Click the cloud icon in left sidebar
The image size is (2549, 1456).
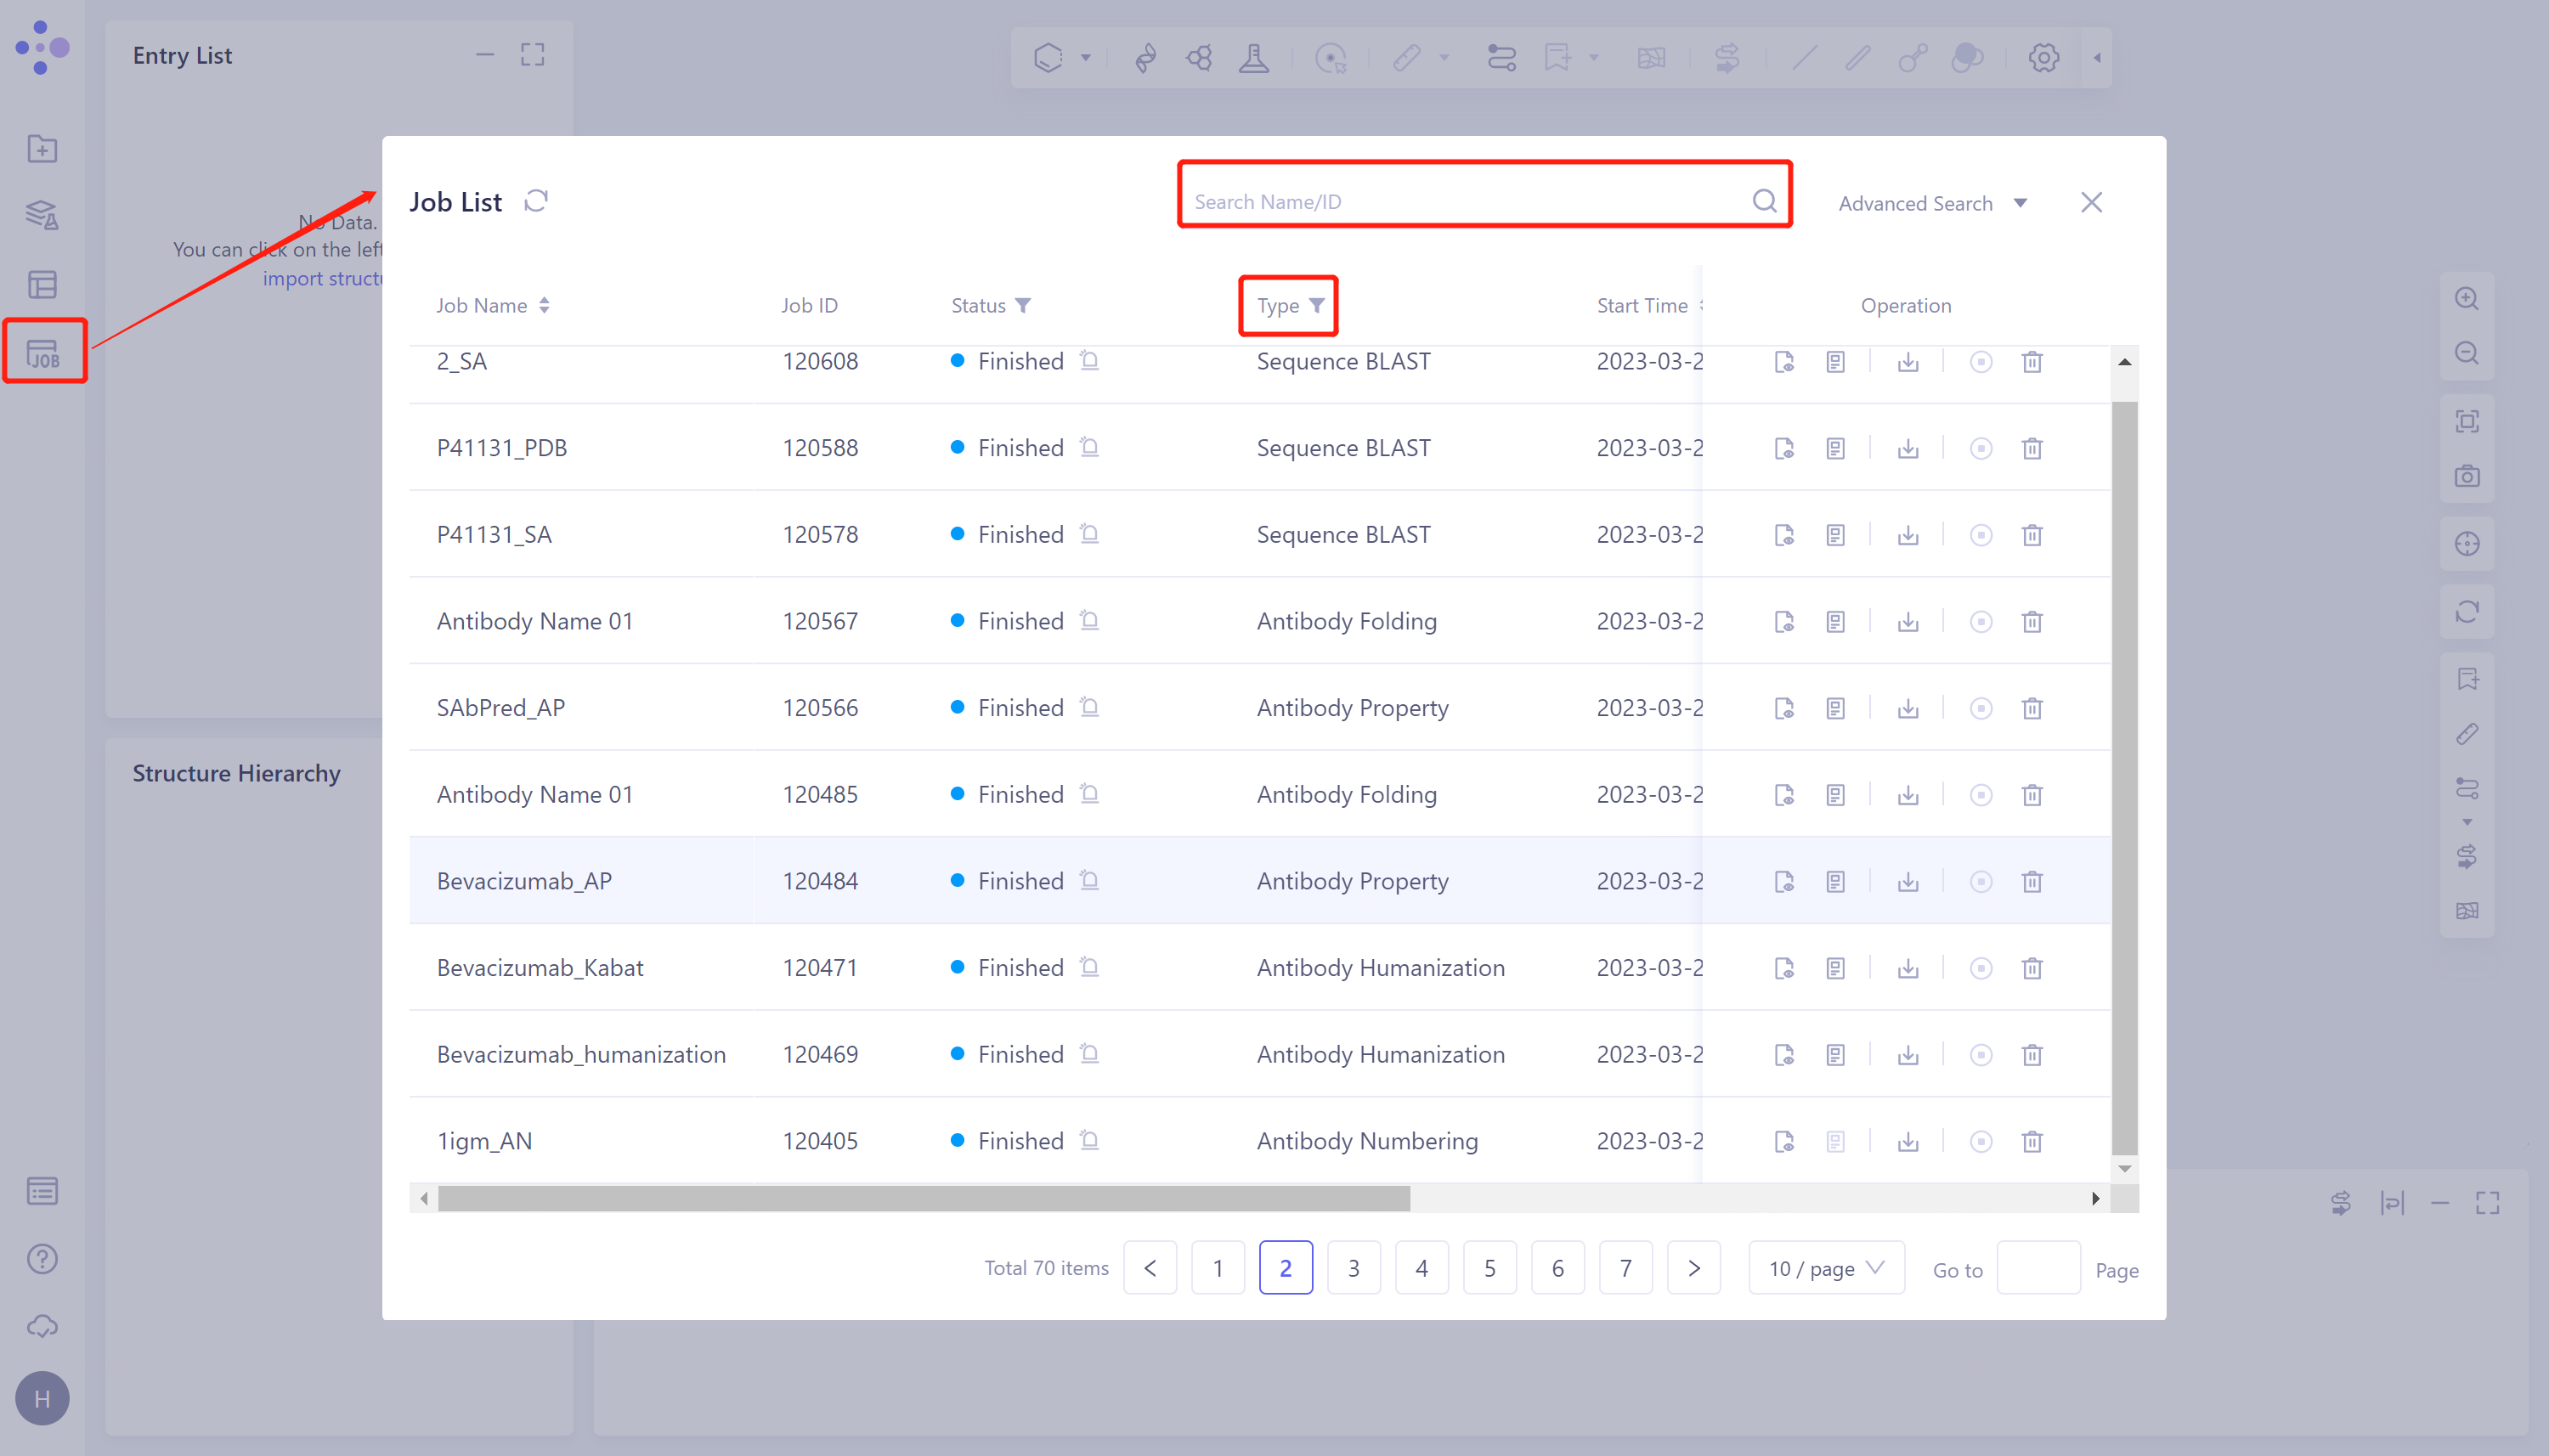tap(42, 1326)
